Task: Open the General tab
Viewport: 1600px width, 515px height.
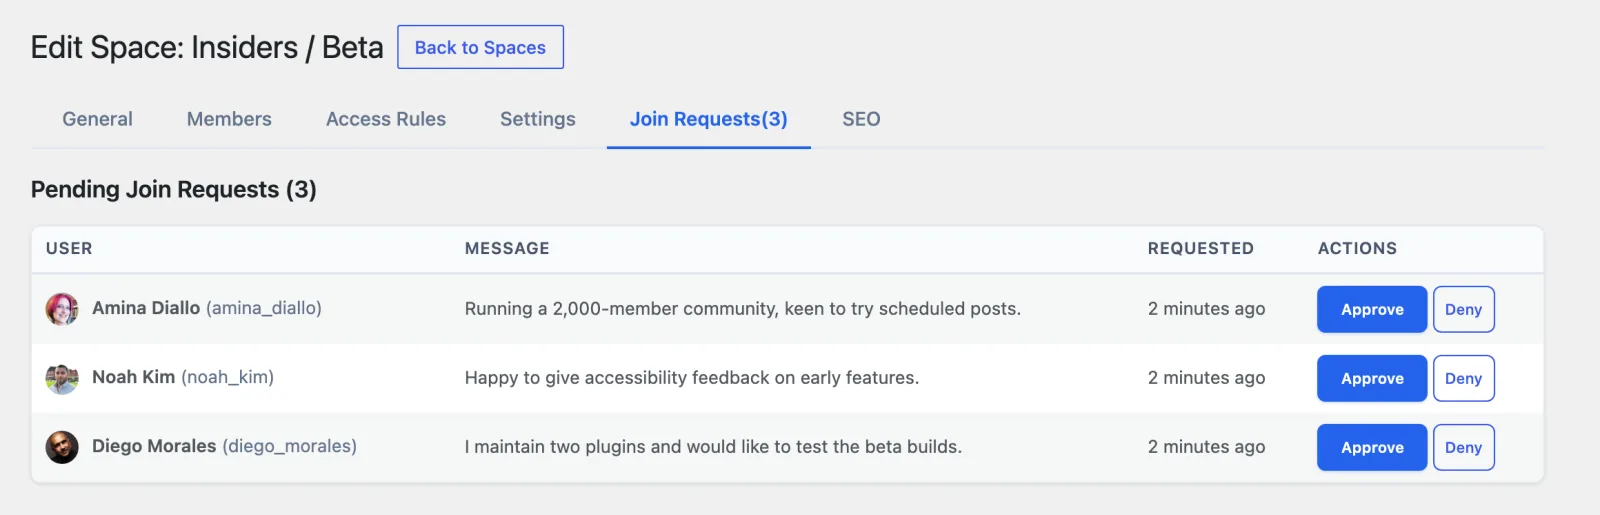Action: tap(97, 119)
